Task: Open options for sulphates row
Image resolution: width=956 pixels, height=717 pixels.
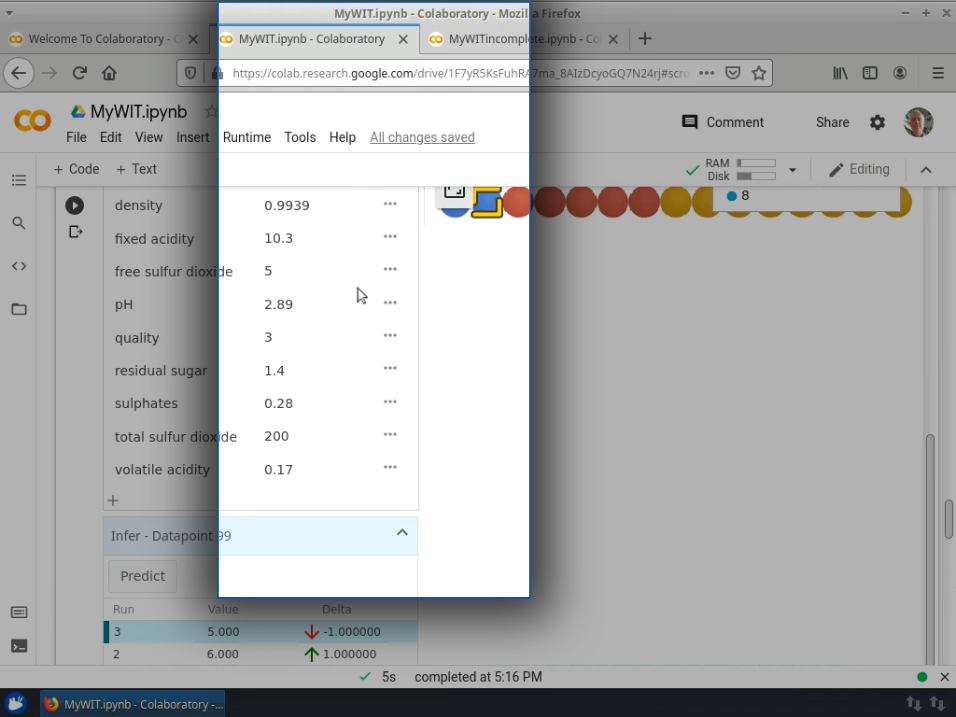Action: tap(390, 402)
